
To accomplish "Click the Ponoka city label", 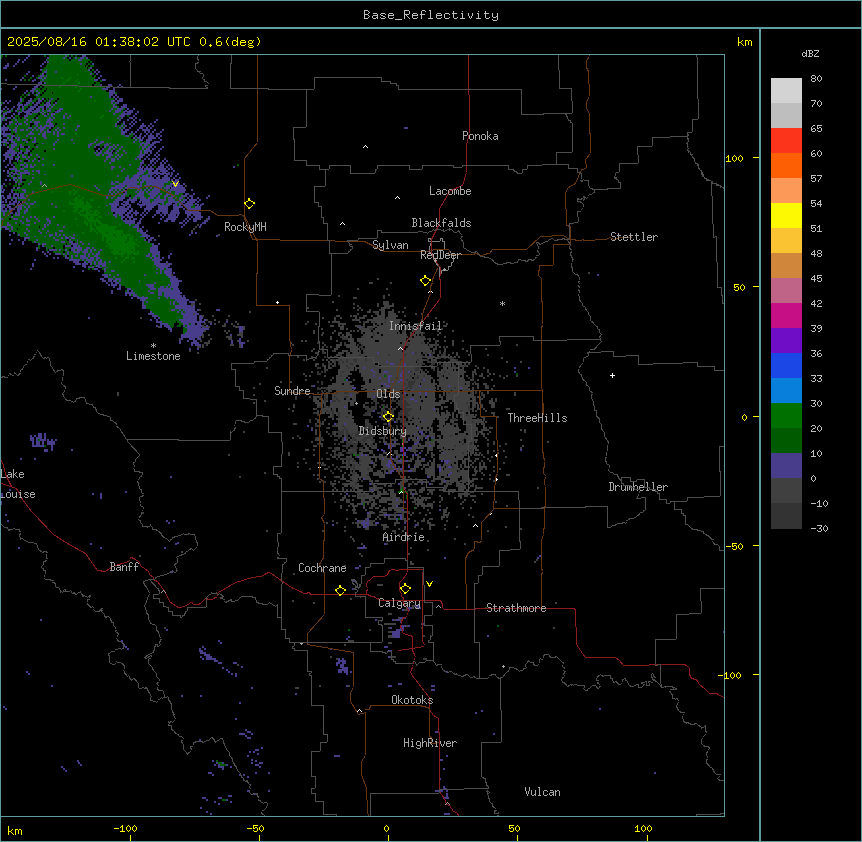I will click(x=480, y=136).
